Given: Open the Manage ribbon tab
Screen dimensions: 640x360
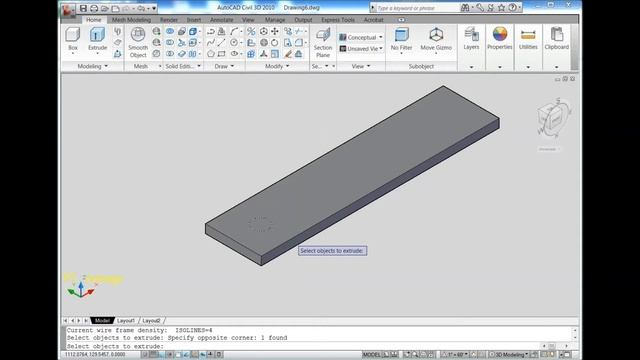Looking at the screenshot, I should [x=275, y=20].
